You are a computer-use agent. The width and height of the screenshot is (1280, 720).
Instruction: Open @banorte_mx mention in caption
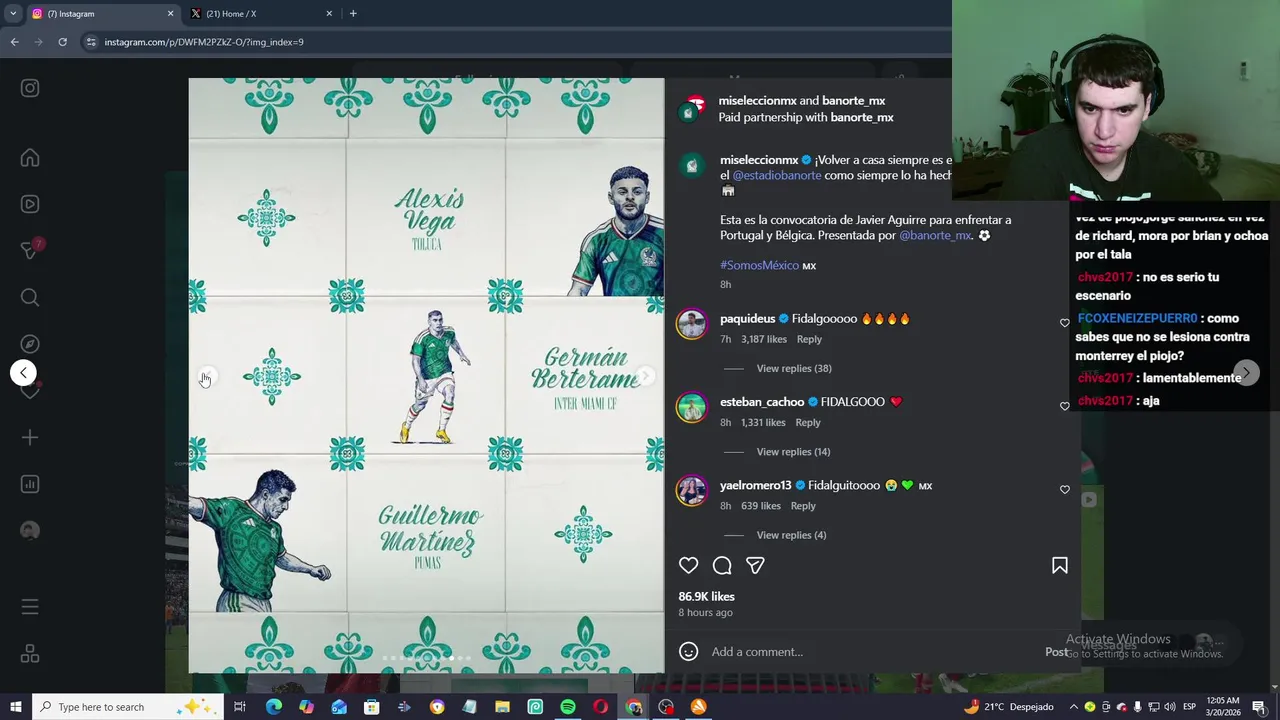935,235
